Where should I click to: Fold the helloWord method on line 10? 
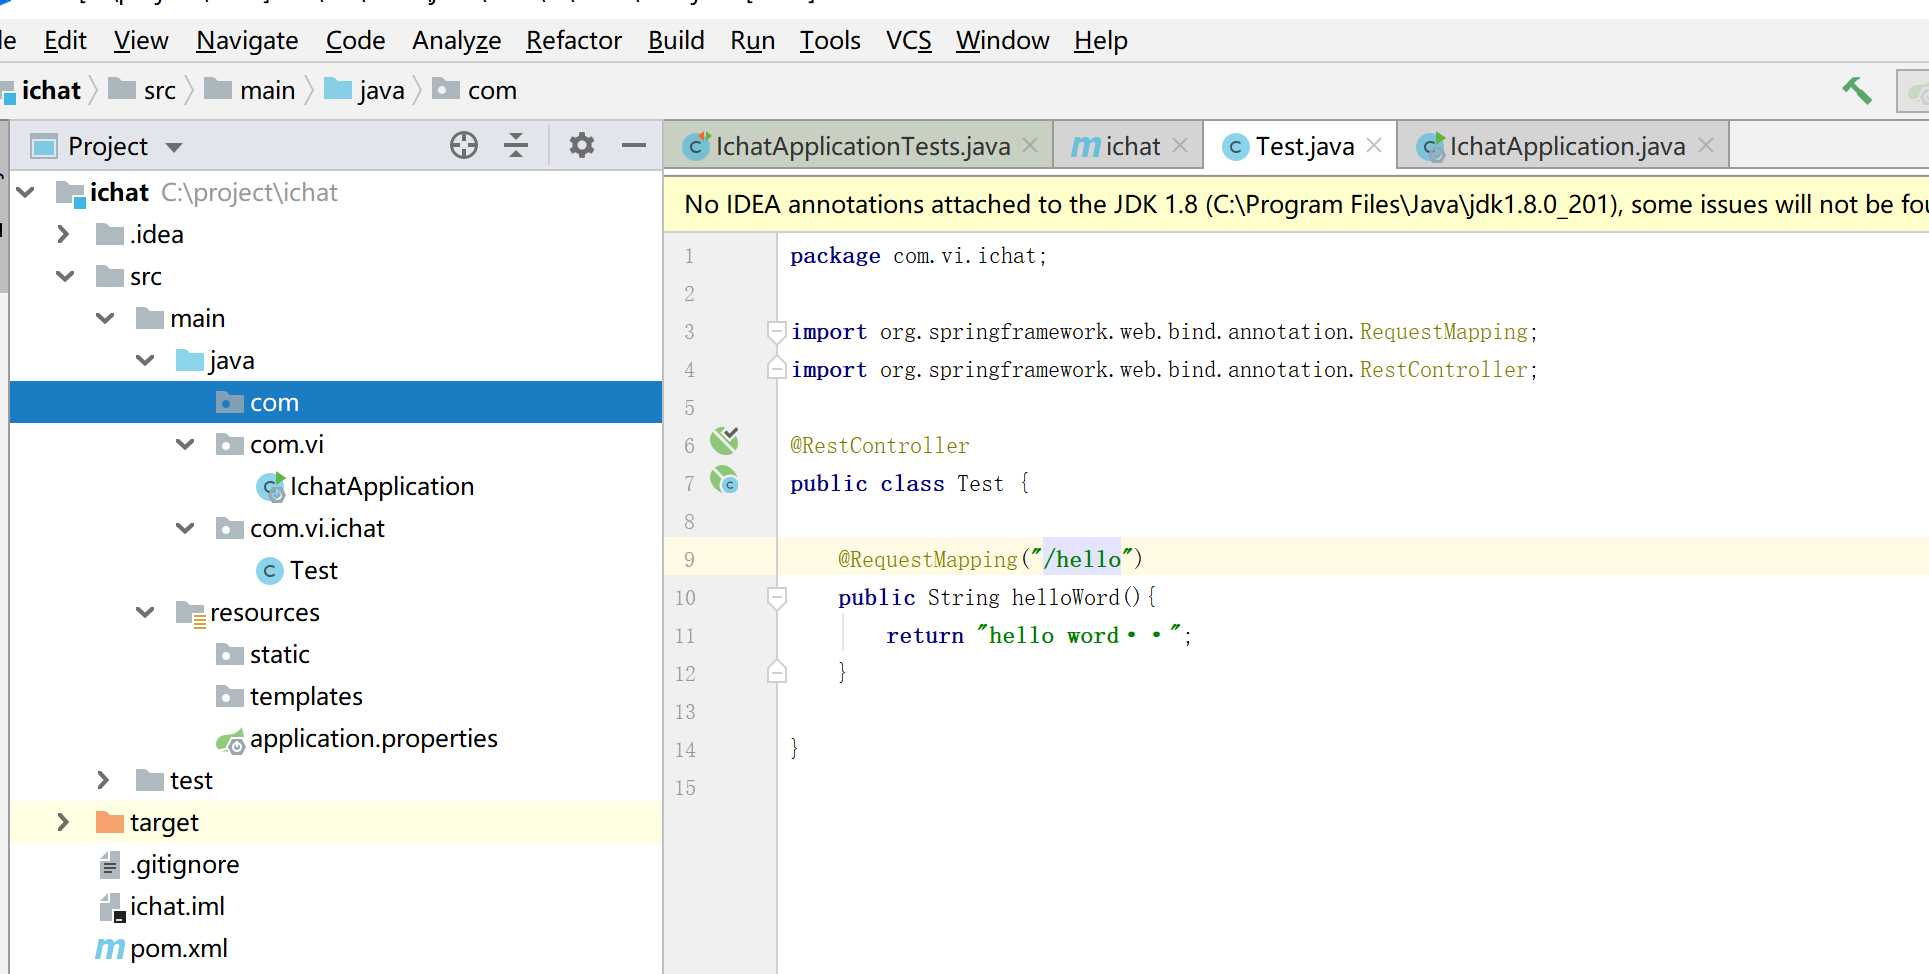tap(776, 597)
